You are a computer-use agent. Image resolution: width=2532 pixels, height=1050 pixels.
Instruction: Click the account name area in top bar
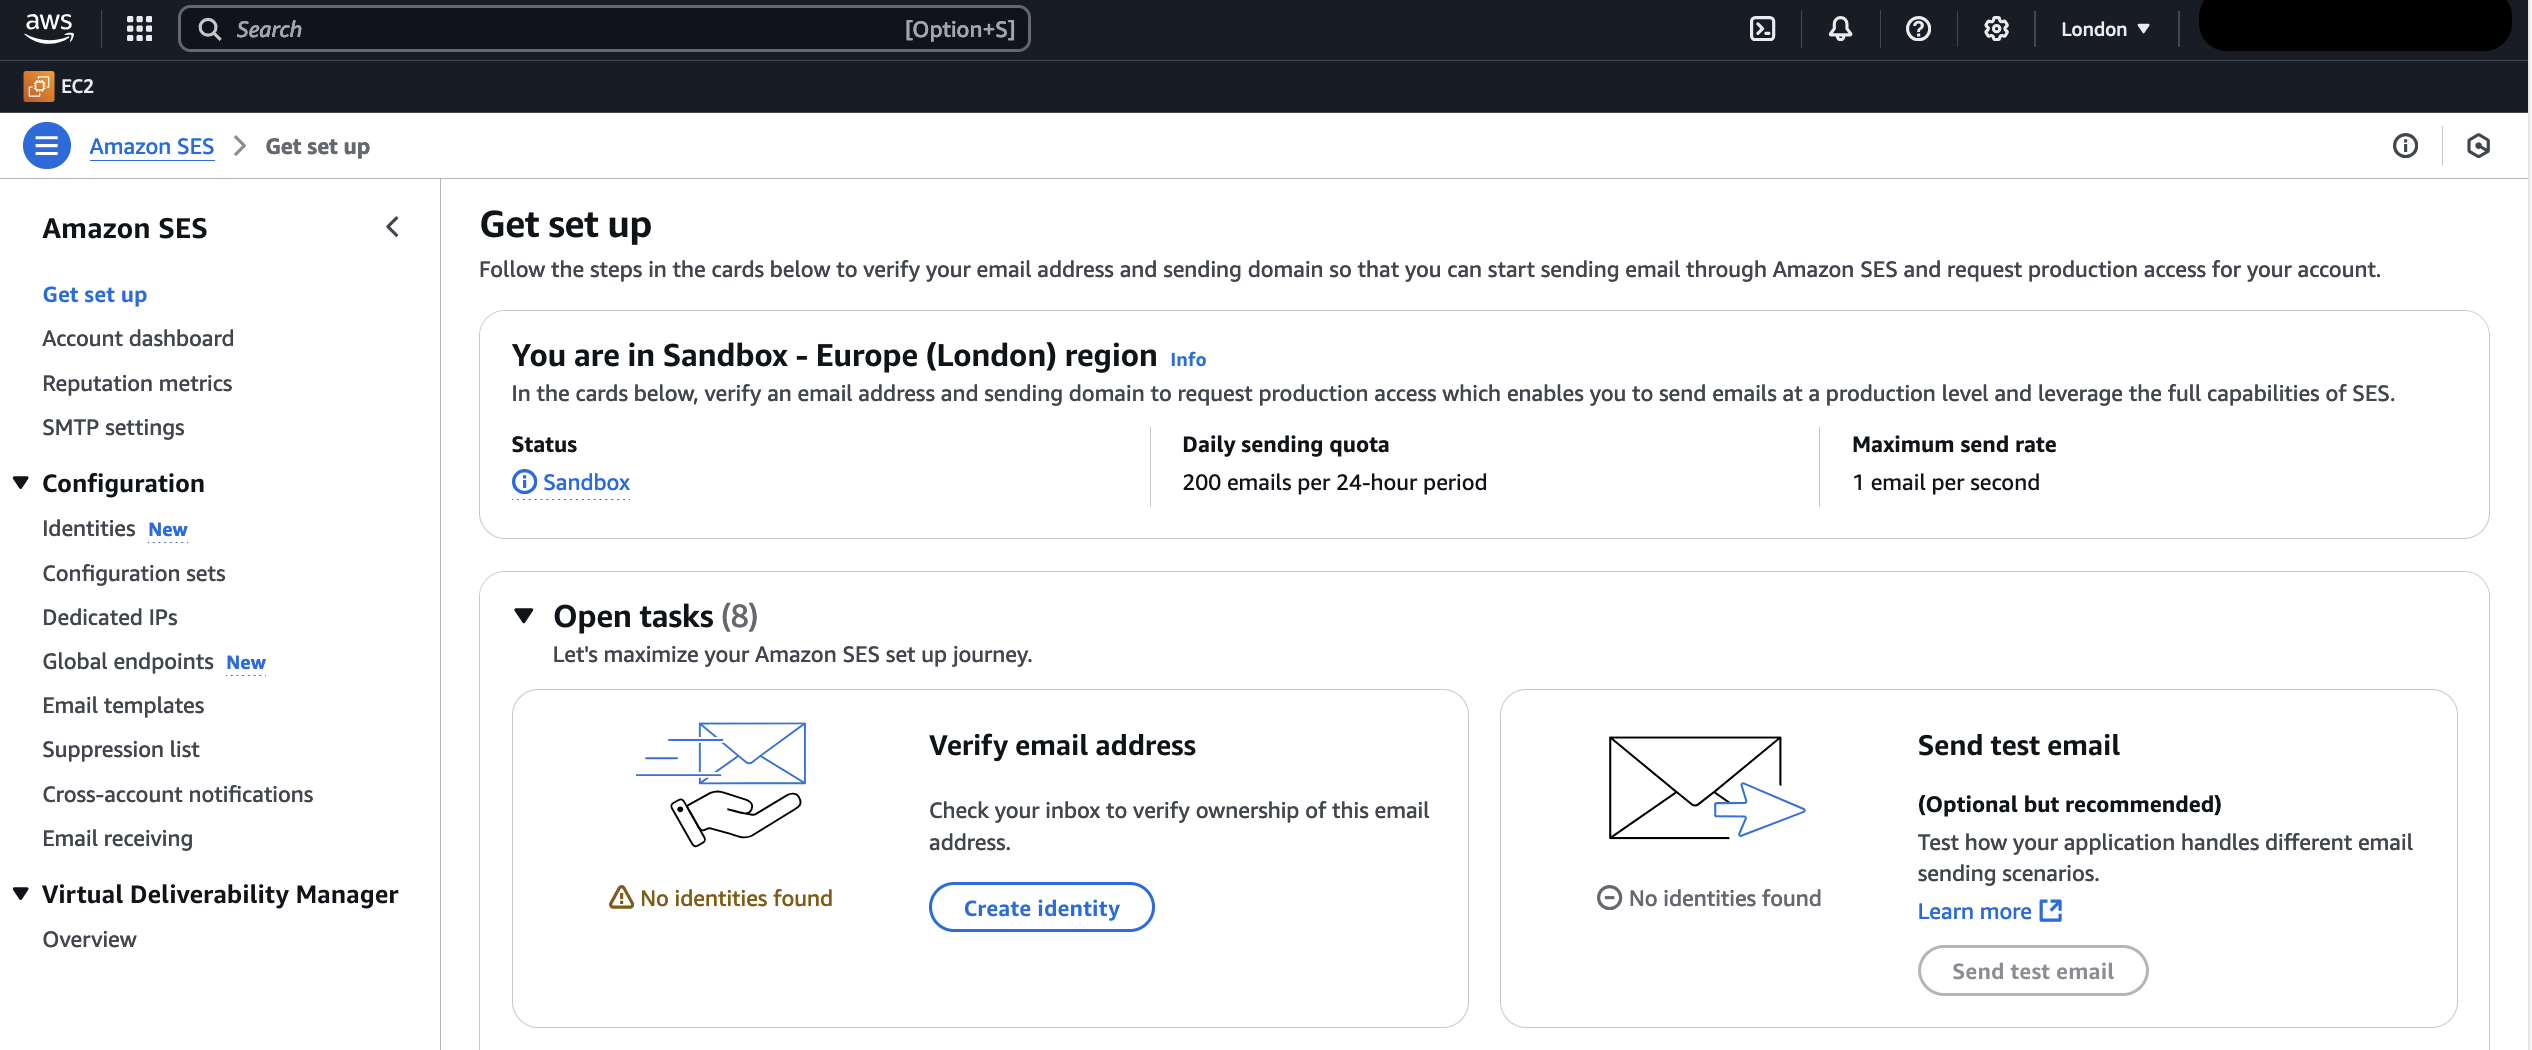tap(2355, 26)
